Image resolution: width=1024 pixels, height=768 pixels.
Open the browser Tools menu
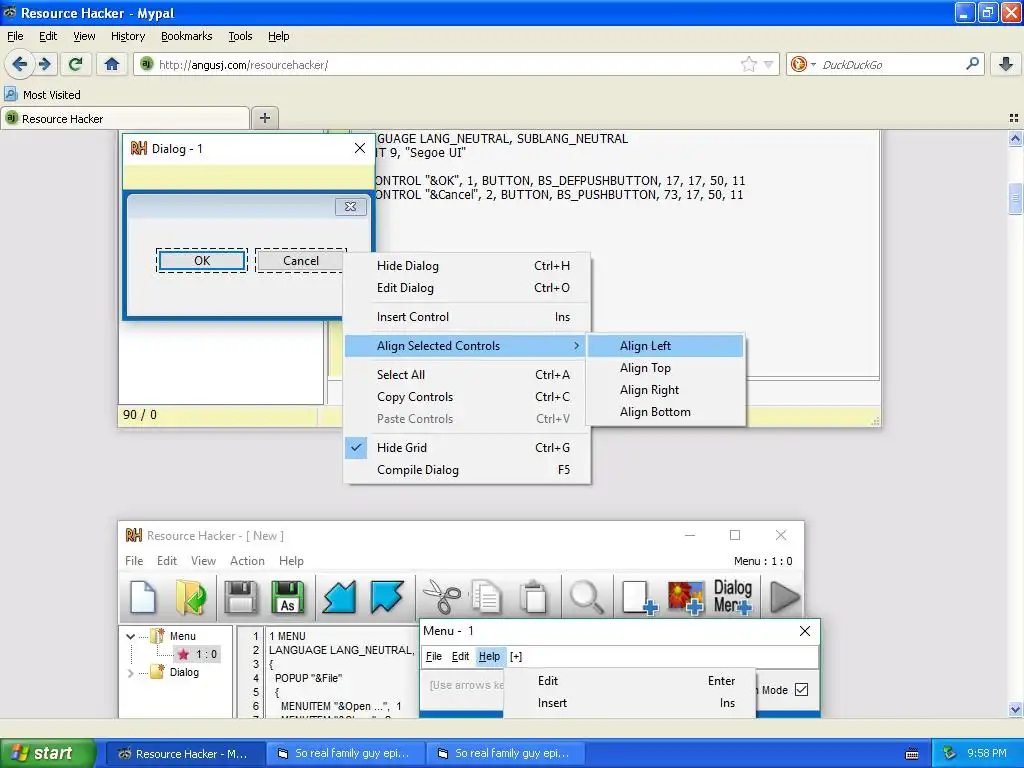point(240,36)
